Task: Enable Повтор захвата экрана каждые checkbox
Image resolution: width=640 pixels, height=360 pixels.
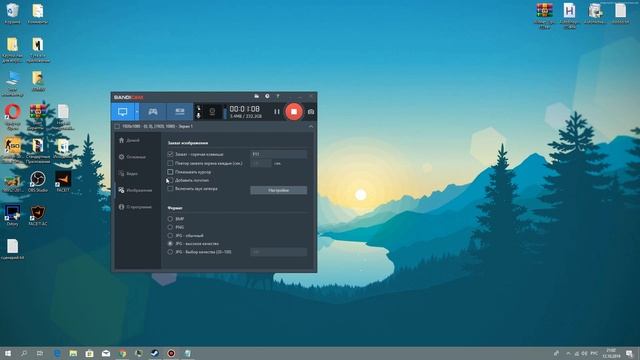Action: coord(170,163)
